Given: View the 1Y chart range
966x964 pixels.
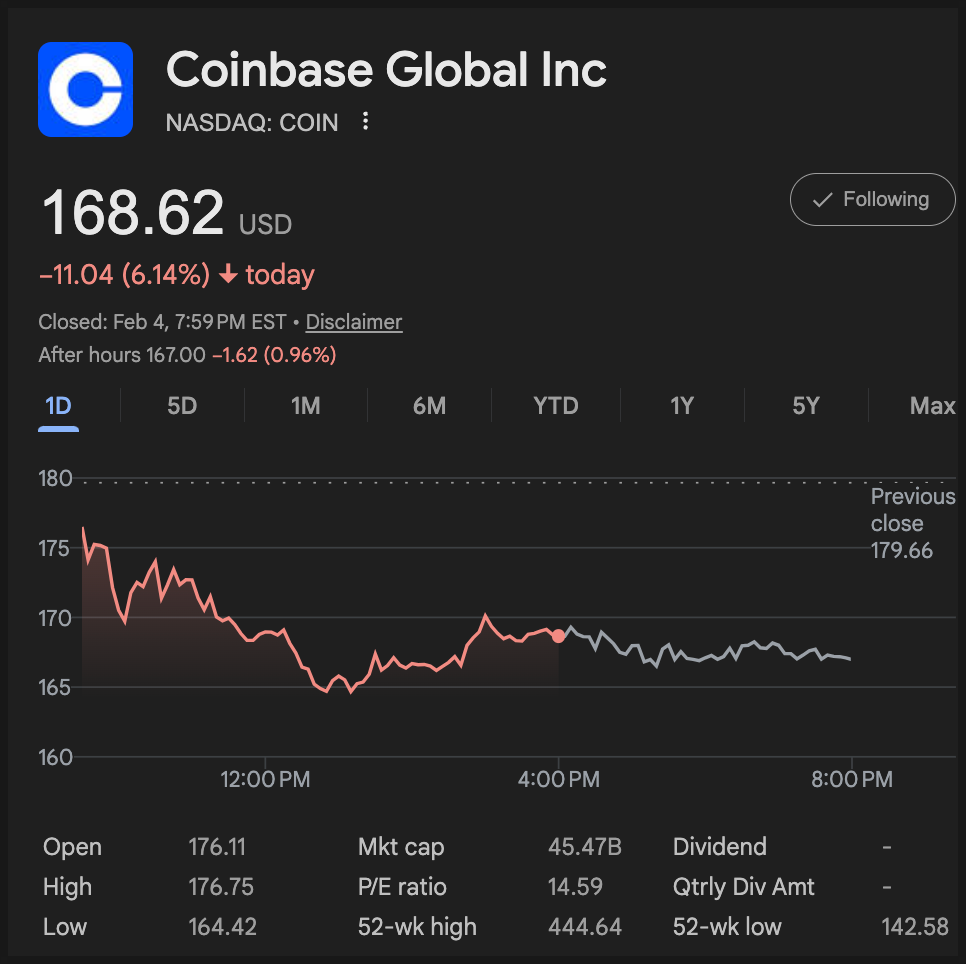Looking at the screenshot, I should click(x=681, y=406).
